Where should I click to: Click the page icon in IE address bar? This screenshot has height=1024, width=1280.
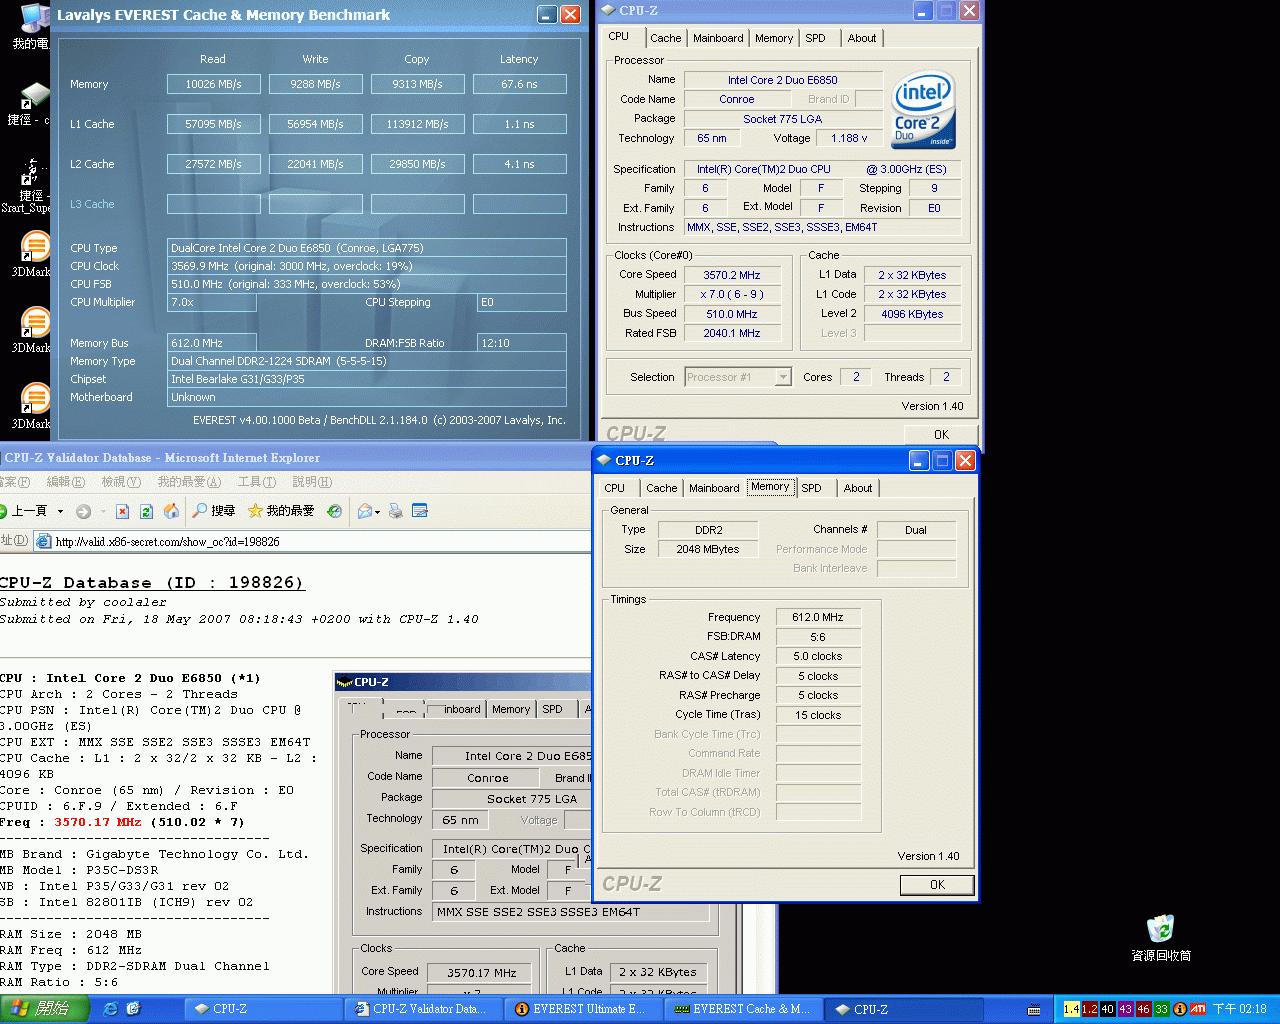tap(43, 541)
